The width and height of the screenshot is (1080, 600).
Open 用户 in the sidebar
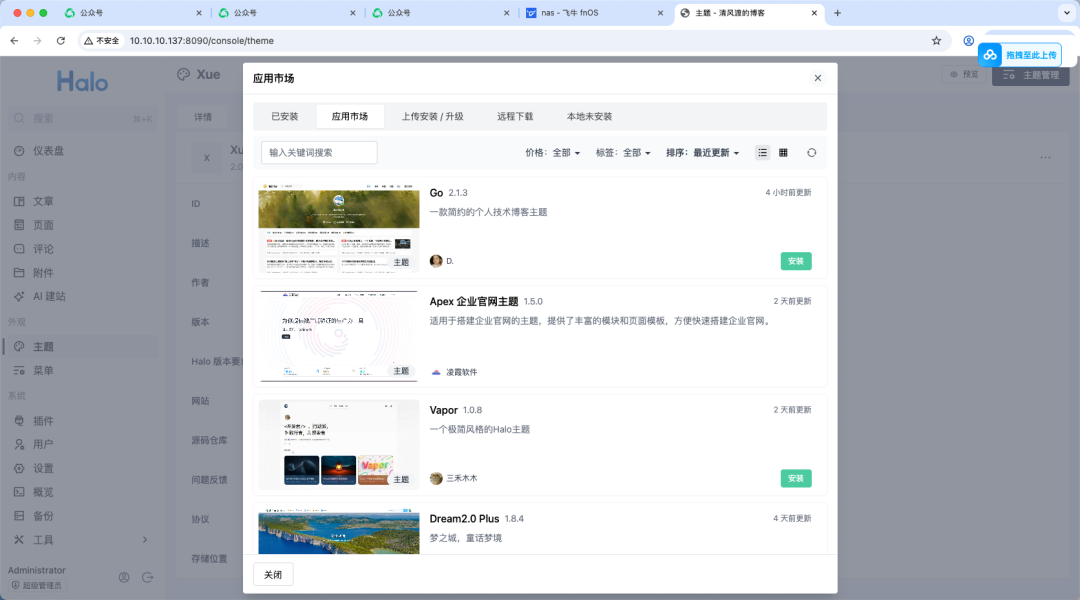tap(81, 444)
